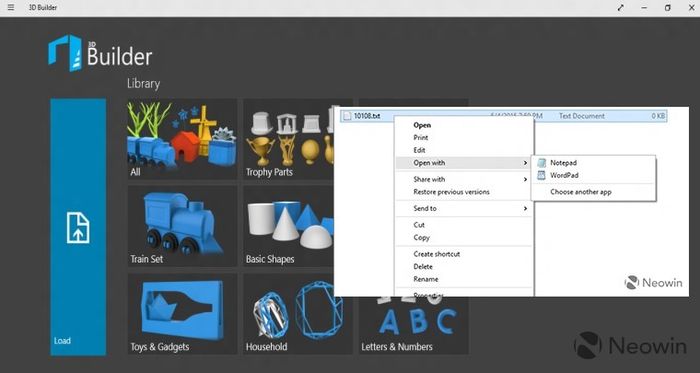Click the 3D Builder logo
Image resolution: width=700 pixels, height=373 pixels.
point(100,53)
